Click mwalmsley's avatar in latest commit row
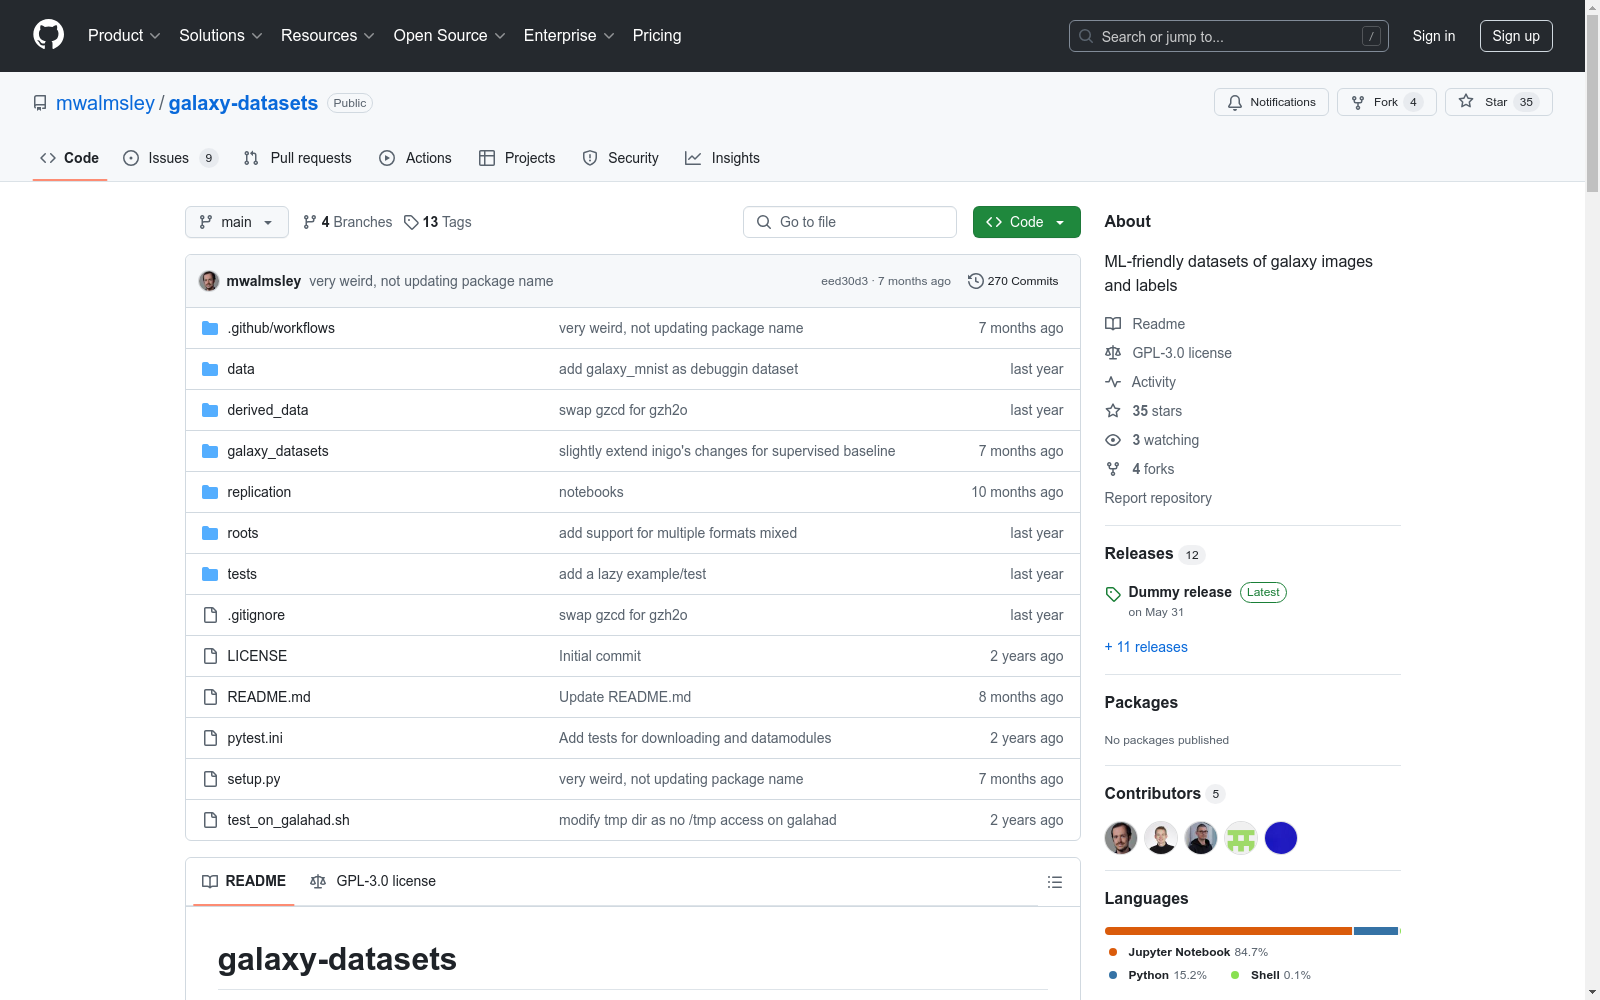Viewport: 1600px width, 1000px height. 209,281
